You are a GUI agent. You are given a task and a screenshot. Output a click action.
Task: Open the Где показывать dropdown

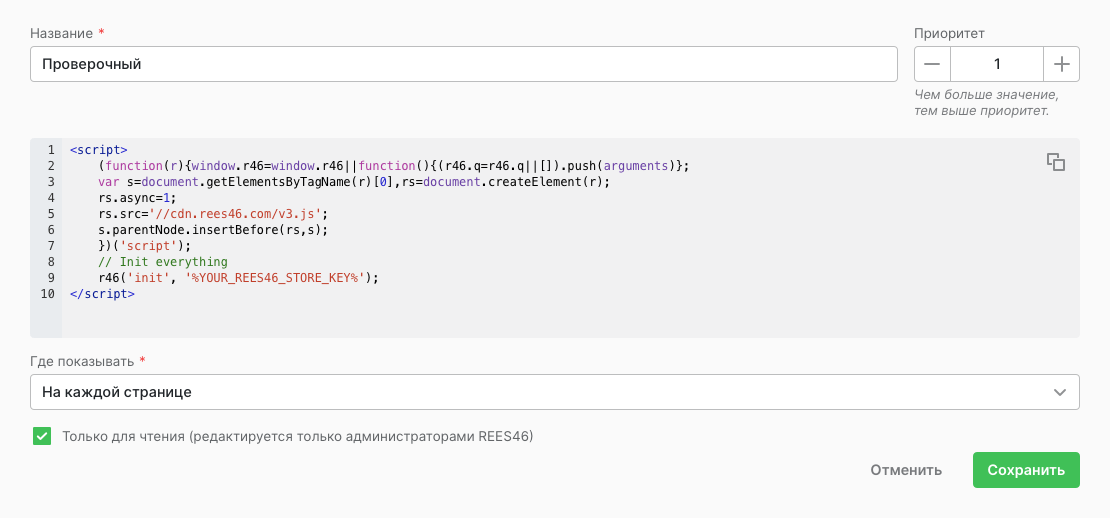tap(554, 392)
